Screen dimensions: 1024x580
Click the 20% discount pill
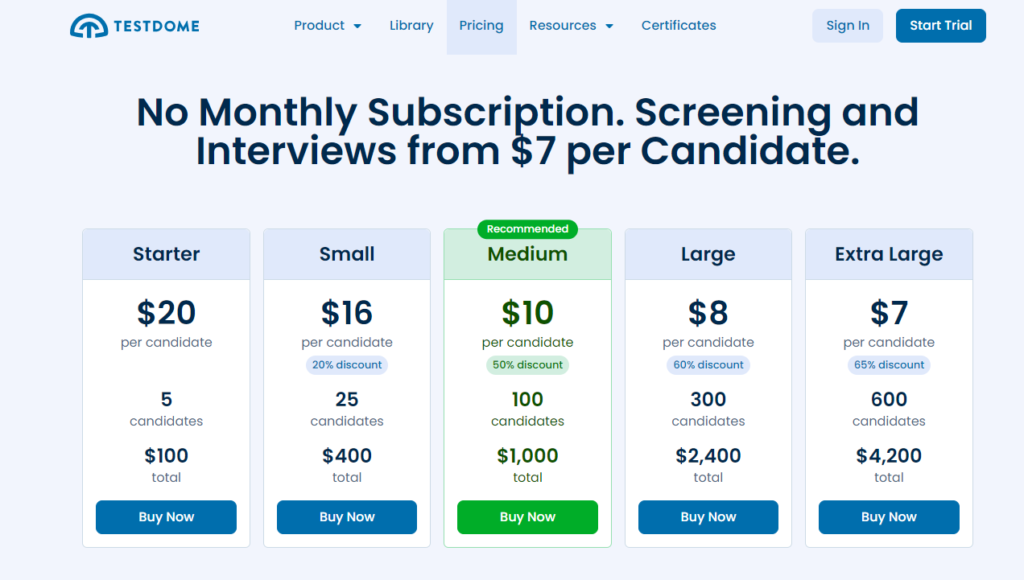[346, 365]
